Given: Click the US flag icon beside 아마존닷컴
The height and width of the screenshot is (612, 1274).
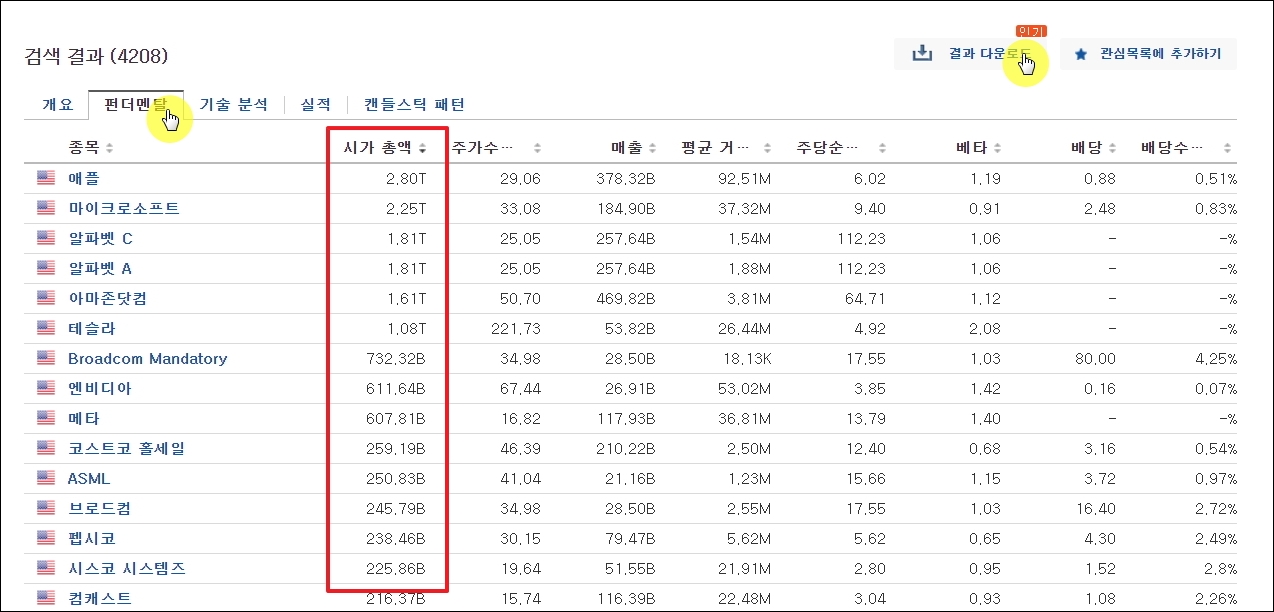Looking at the screenshot, I should tap(46, 298).
